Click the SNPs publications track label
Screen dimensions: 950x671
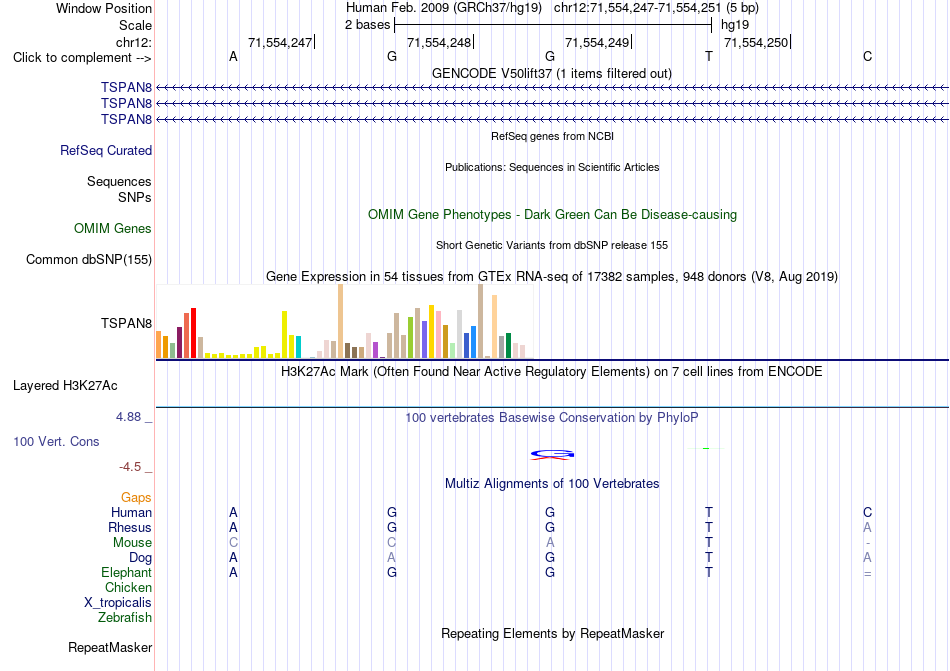pos(135,197)
